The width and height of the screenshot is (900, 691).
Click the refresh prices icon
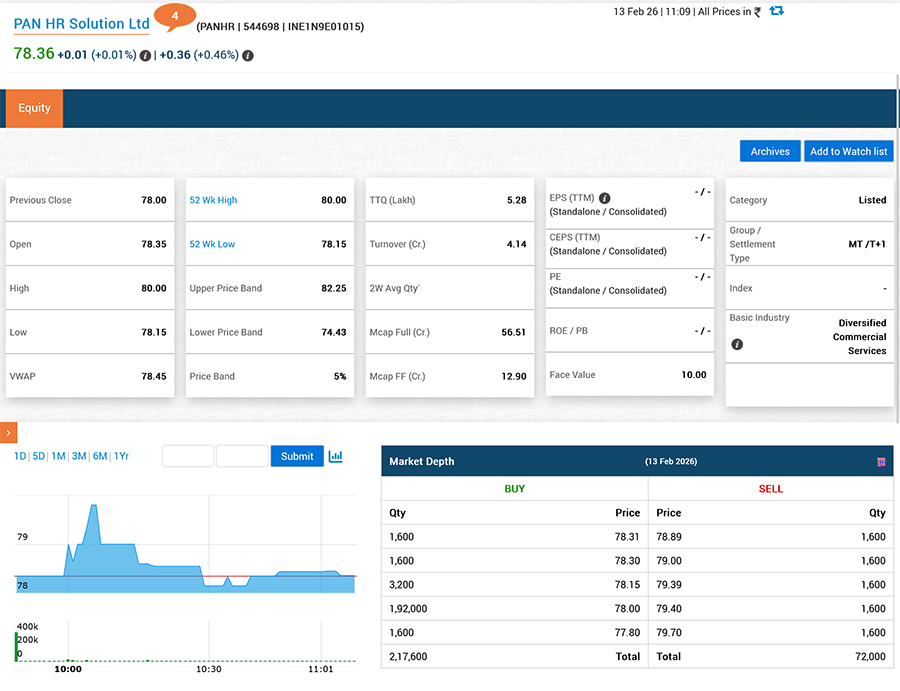coord(777,11)
